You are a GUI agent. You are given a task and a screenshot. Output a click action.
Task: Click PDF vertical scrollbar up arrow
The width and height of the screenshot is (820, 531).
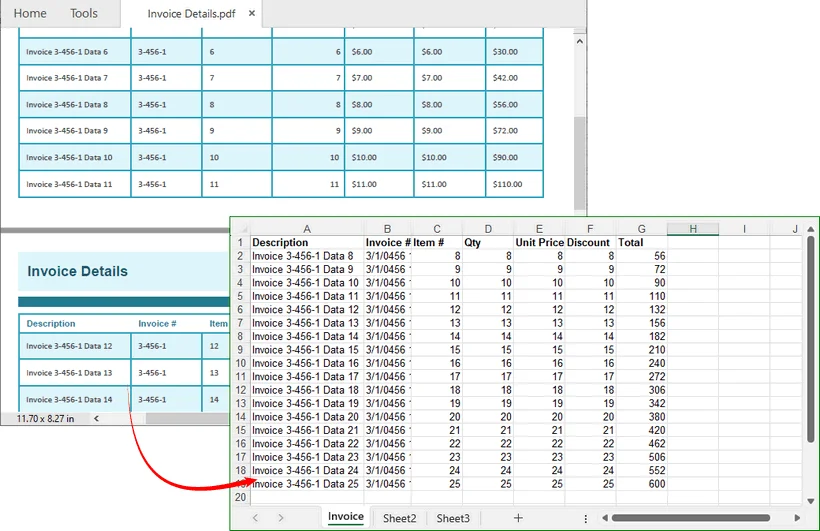[x=579, y=41]
